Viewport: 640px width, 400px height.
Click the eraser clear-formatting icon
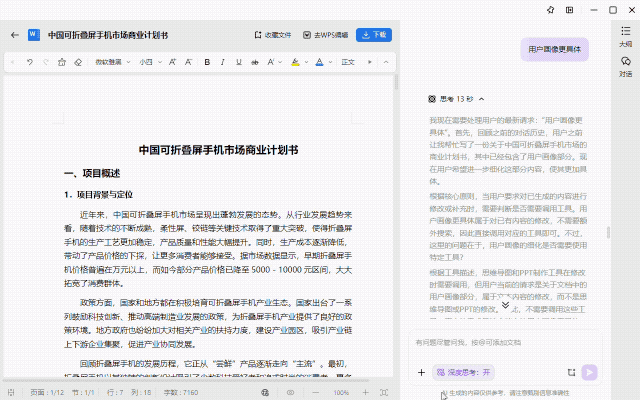78,62
